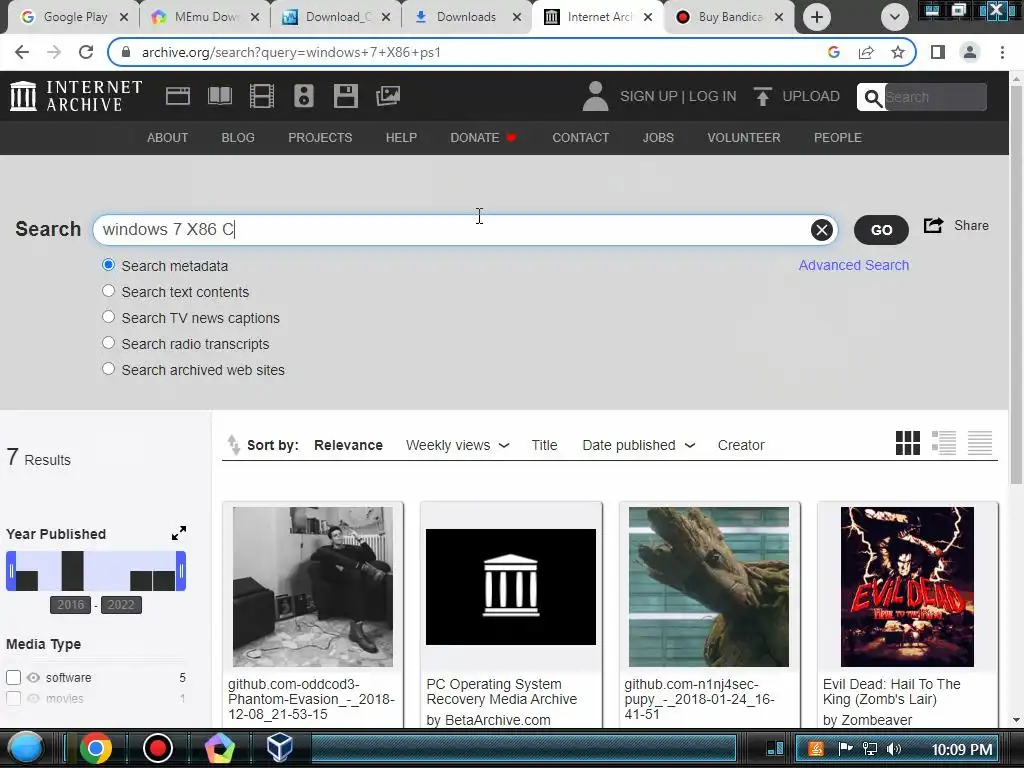Open VirtualBox cube icon in taskbar
This screenshot has width=1024, height=768.
[x=280, y=748]
